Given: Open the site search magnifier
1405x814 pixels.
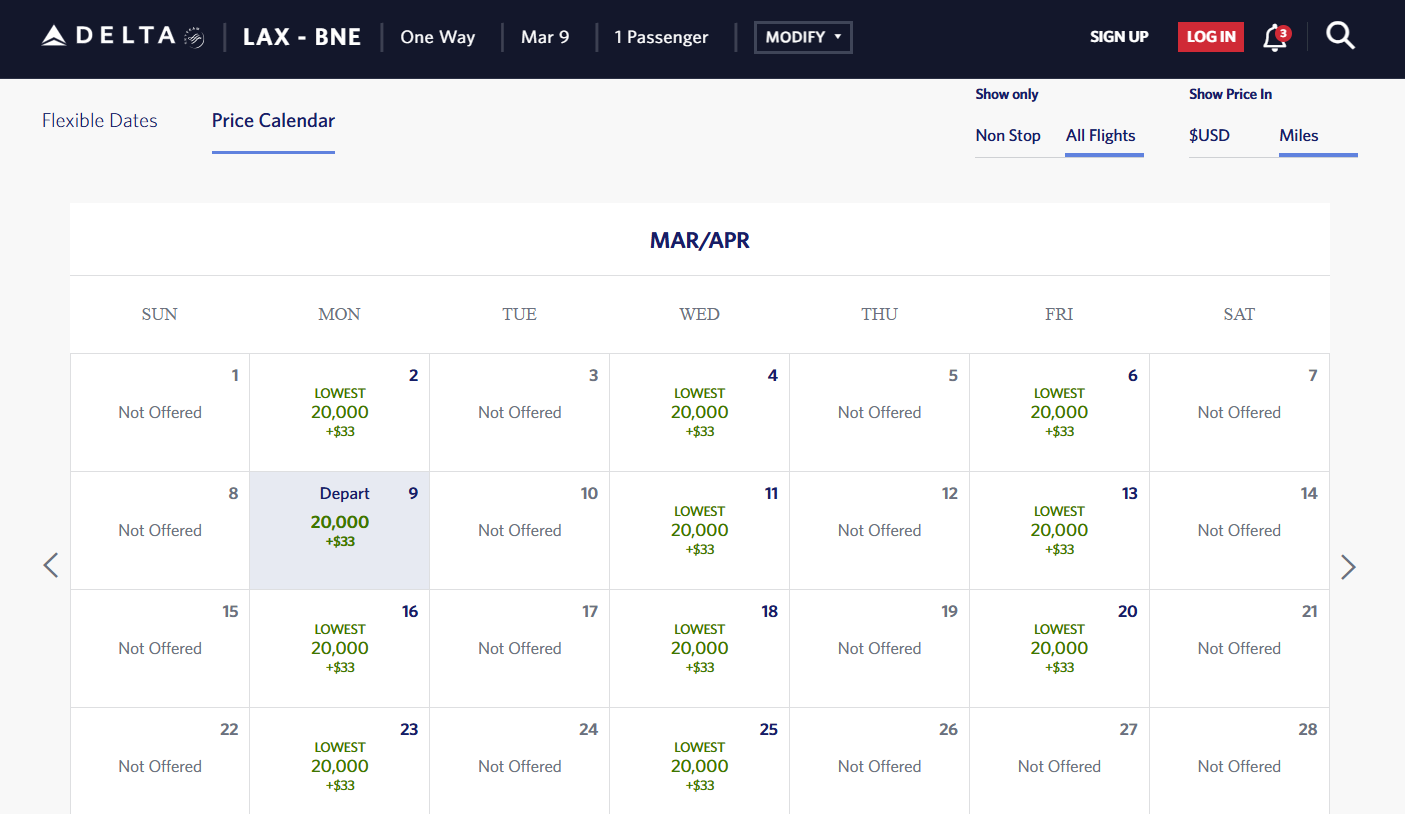Looking at the screenshot, I should [1340, 36].
